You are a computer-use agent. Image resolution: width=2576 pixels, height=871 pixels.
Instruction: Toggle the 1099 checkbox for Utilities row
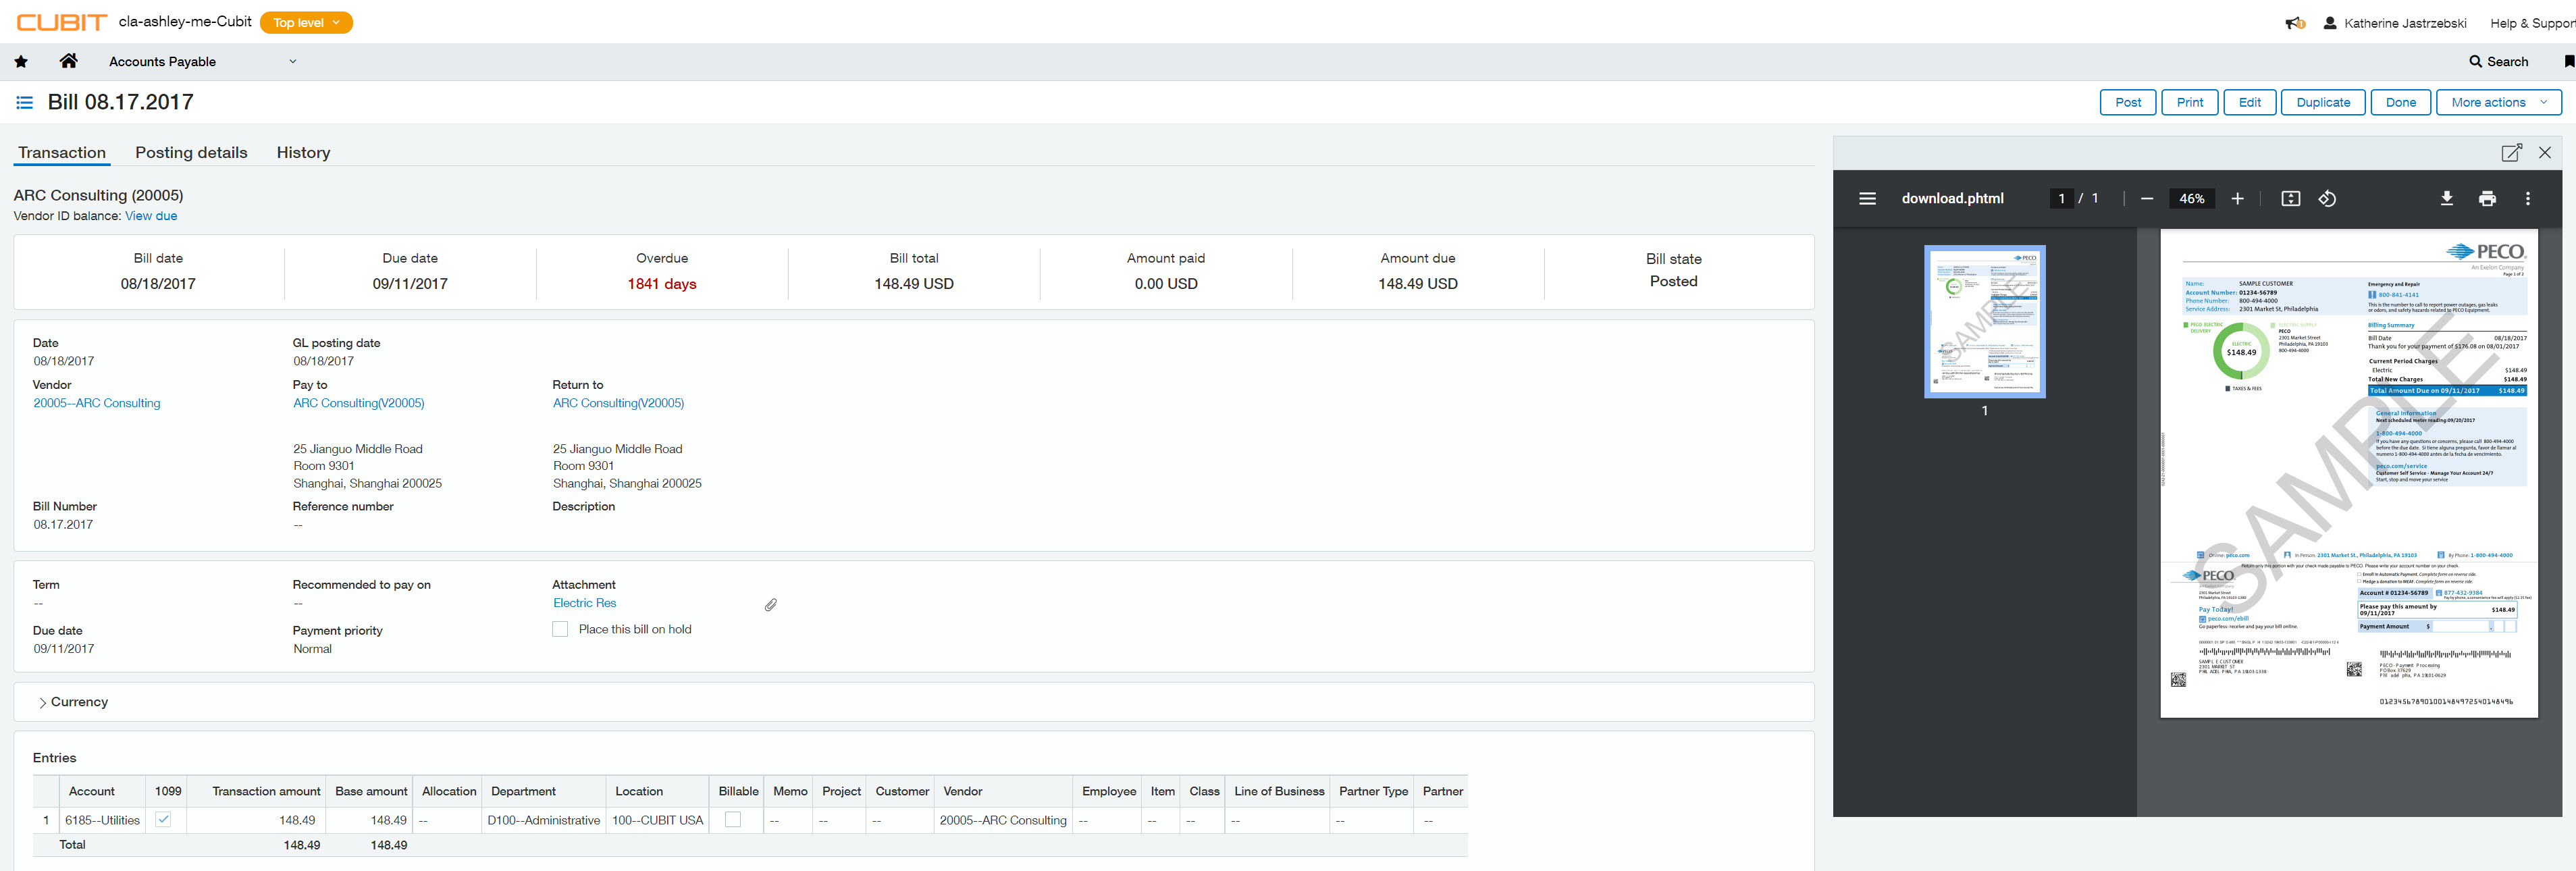pos(163,820)
